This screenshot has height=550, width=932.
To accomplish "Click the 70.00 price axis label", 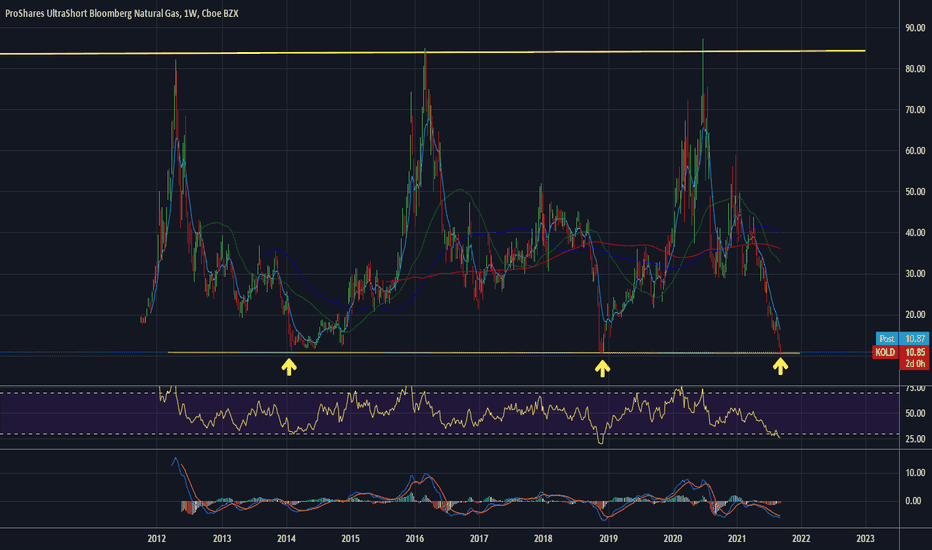I will pyautogui.click(x=915, y=110).
